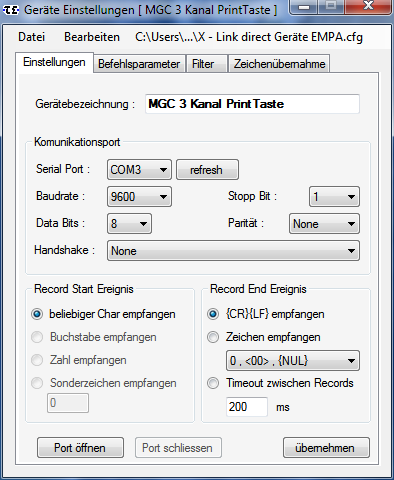Open the Zeichenübernahme tab
This screenshot has width=394, height=480.
279,64
